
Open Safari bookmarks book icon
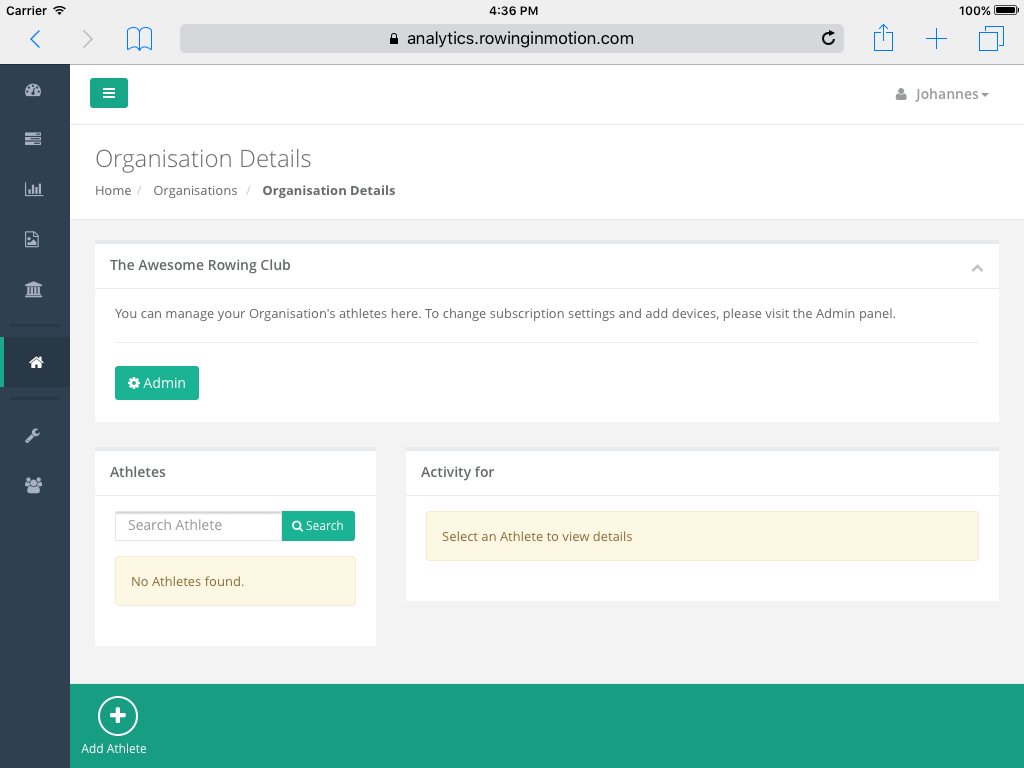tap(140, 39)
